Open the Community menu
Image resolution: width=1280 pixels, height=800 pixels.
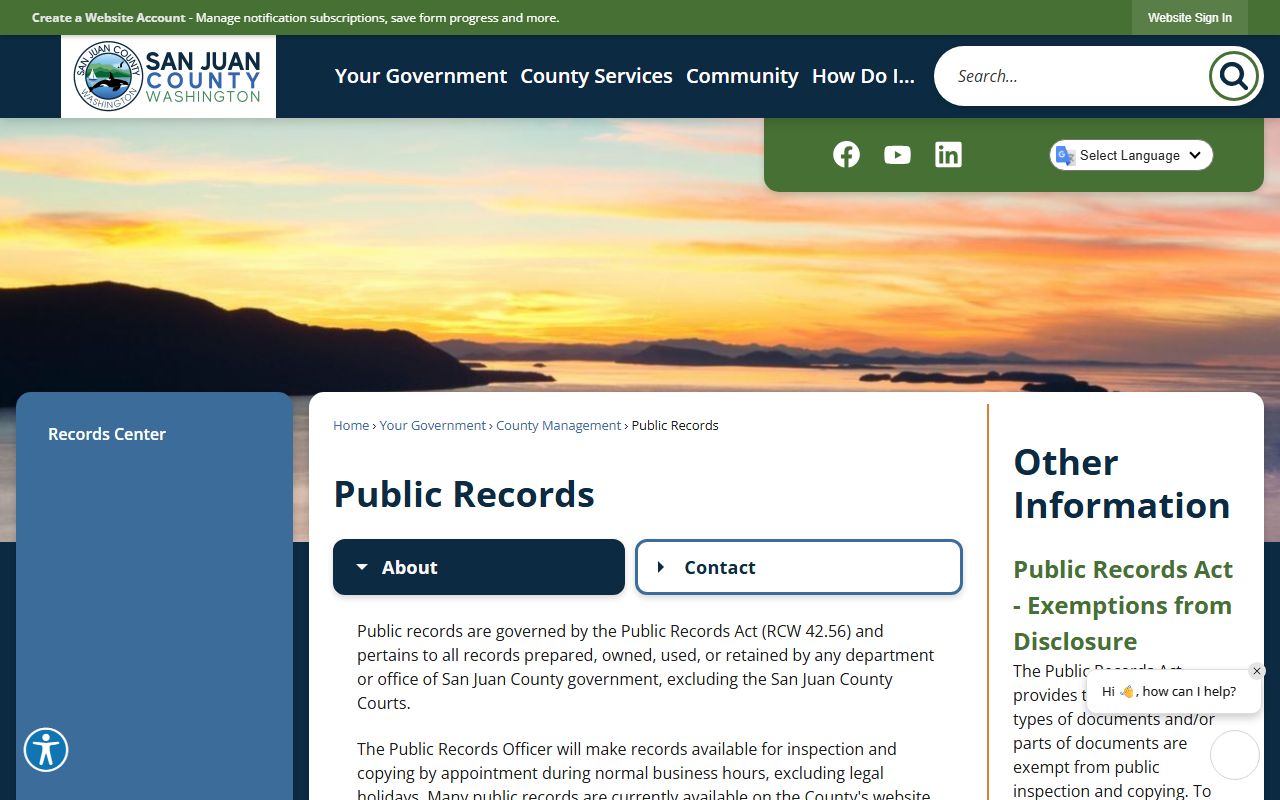pyautogui.click(x=742, y=76)
